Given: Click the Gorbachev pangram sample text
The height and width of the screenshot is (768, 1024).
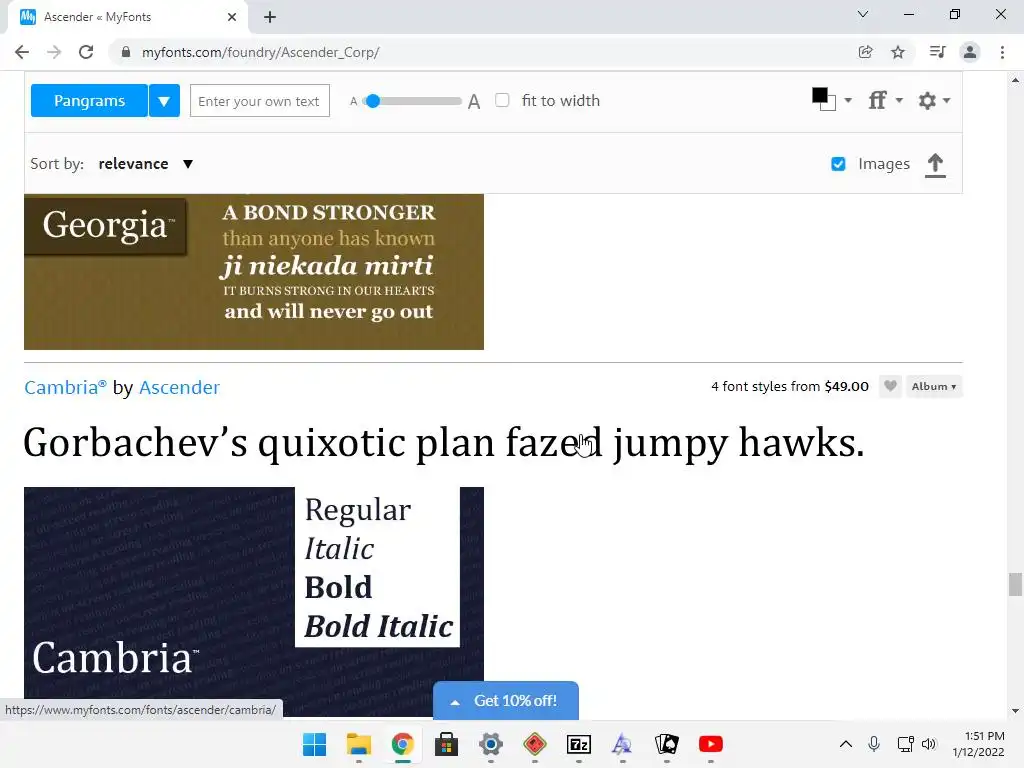Looking at the screenshot, I should click(x=444, y=443).
